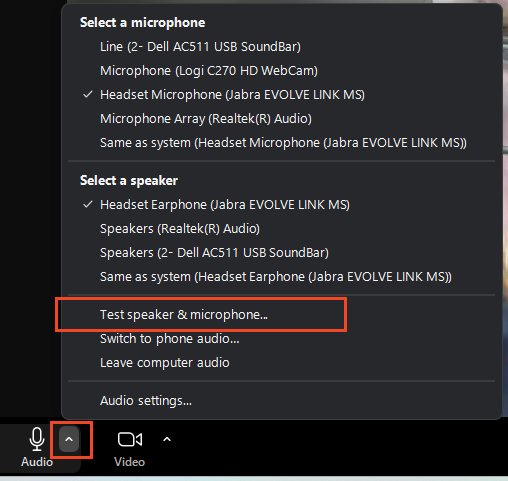
Task: Choose Switch to phone audio
Action: coord(281,339)
